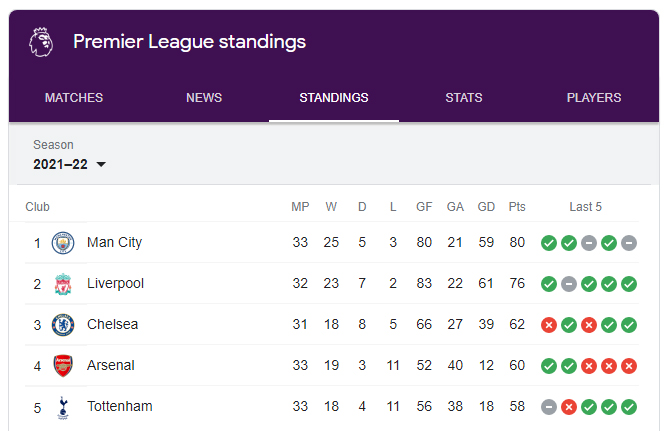The image size is (667, 431).
Task: Click the Liverpool club crest
Action: coord(63,284)
